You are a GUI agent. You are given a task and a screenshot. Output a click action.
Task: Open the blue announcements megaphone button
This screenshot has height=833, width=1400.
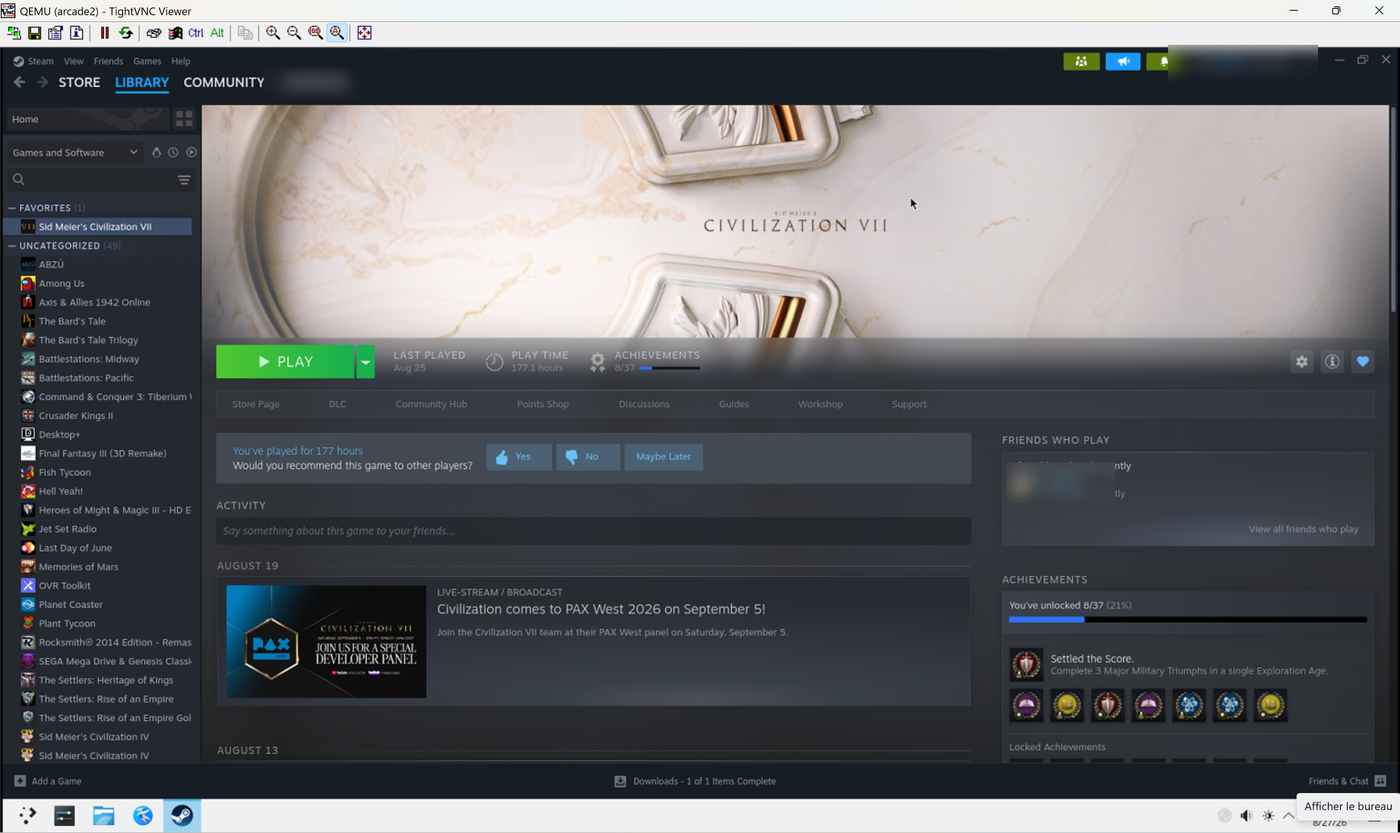(x=1123, y=61)
